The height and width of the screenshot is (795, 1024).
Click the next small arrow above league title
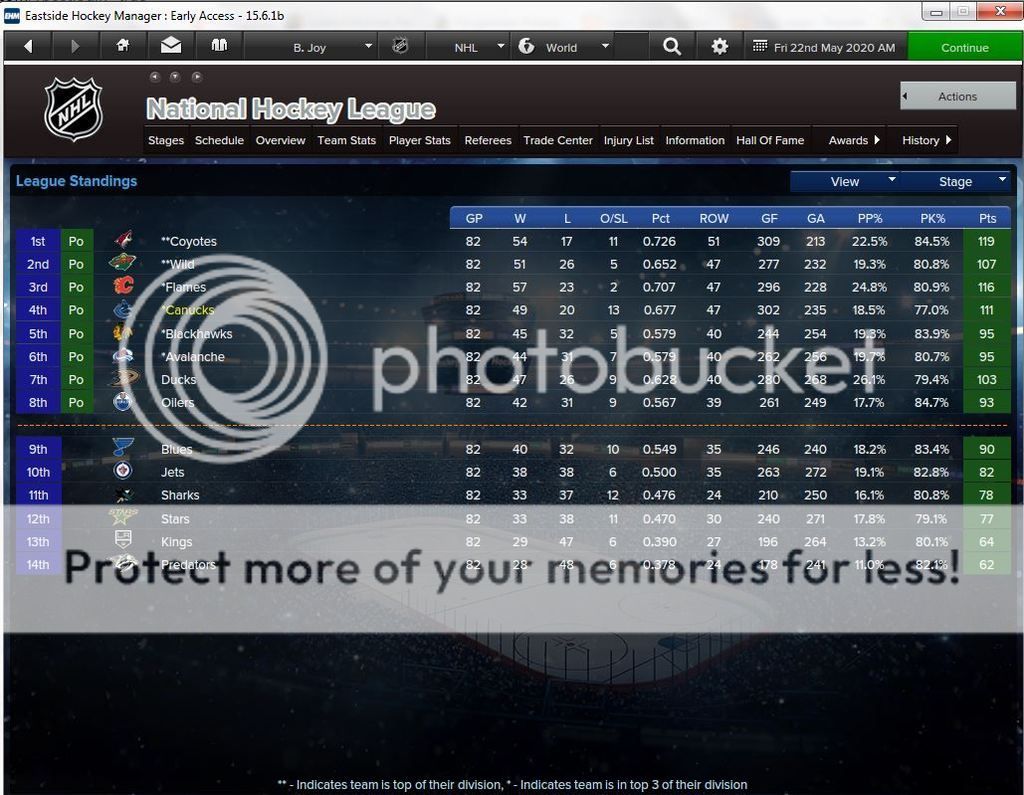(197, 76)
